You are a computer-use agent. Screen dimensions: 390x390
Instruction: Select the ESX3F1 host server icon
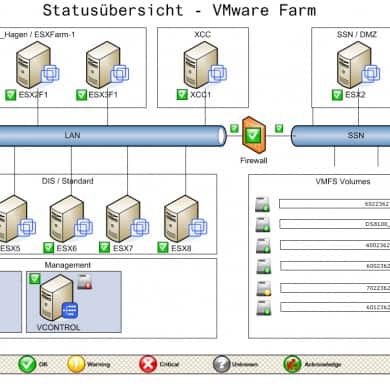(x=107, y=65)
